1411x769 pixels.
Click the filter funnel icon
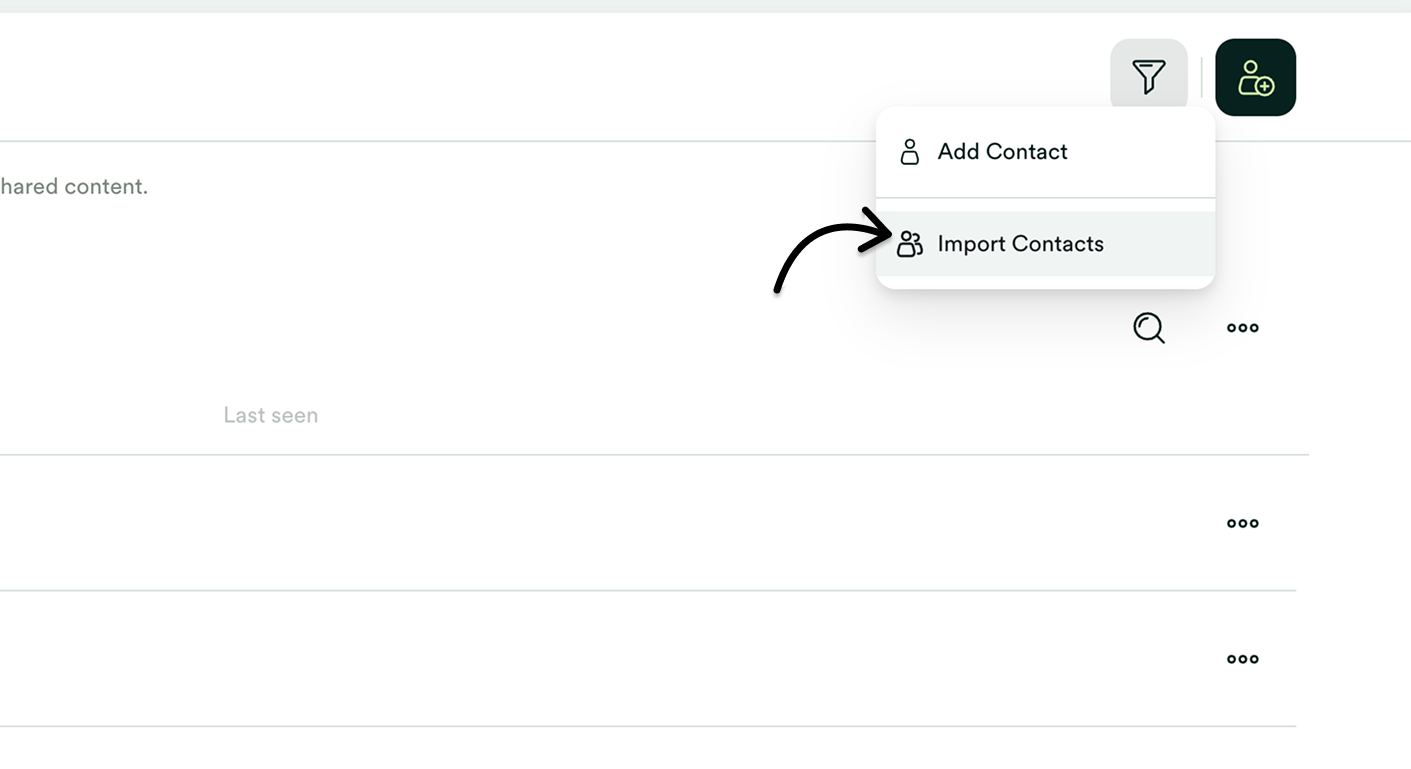(x=1148, y=75)
